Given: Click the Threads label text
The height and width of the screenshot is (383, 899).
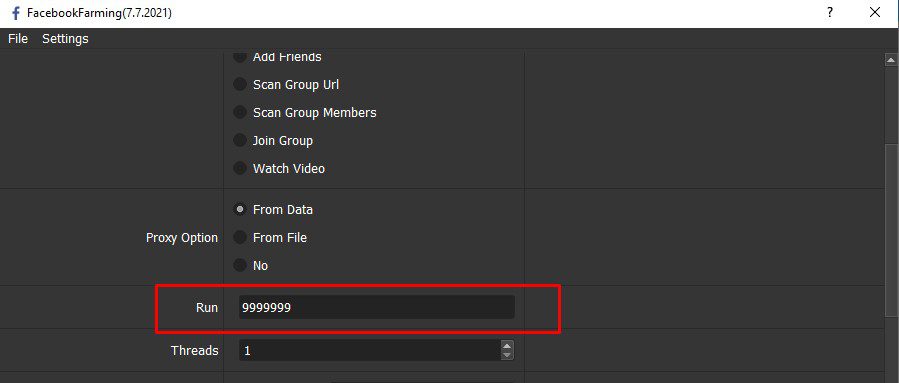Looking at the screenshot, I should tap(194, 350).
